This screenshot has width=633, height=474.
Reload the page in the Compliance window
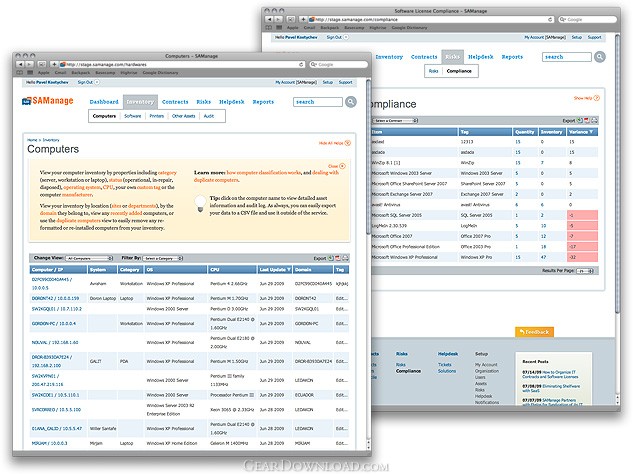tap(550, 19)
